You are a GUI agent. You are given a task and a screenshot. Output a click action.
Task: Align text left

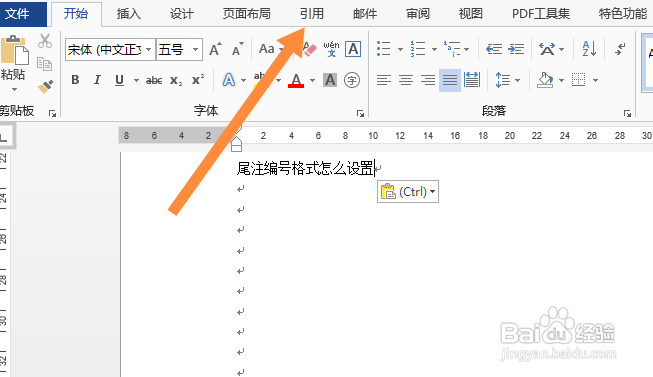(x=384, y=80)
